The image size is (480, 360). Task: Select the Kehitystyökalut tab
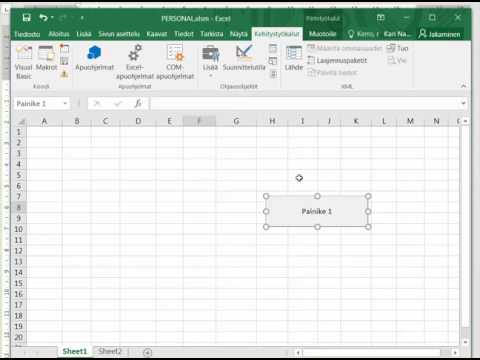(277, 34)
